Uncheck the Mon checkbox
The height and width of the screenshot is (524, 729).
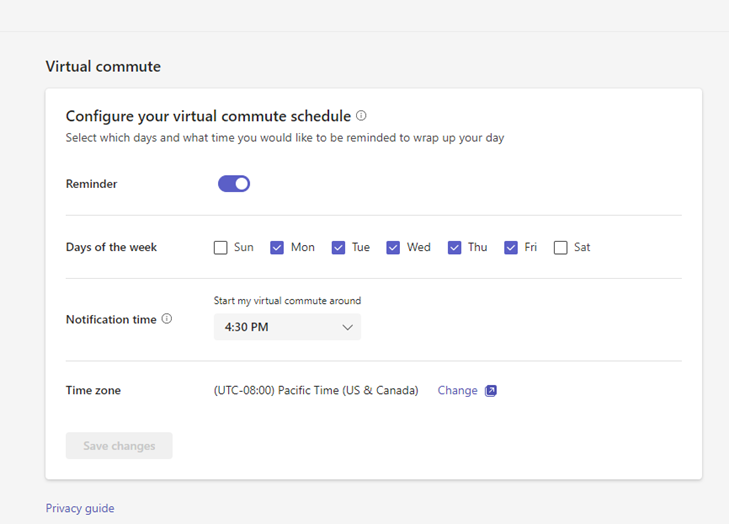tap(277, 247)
